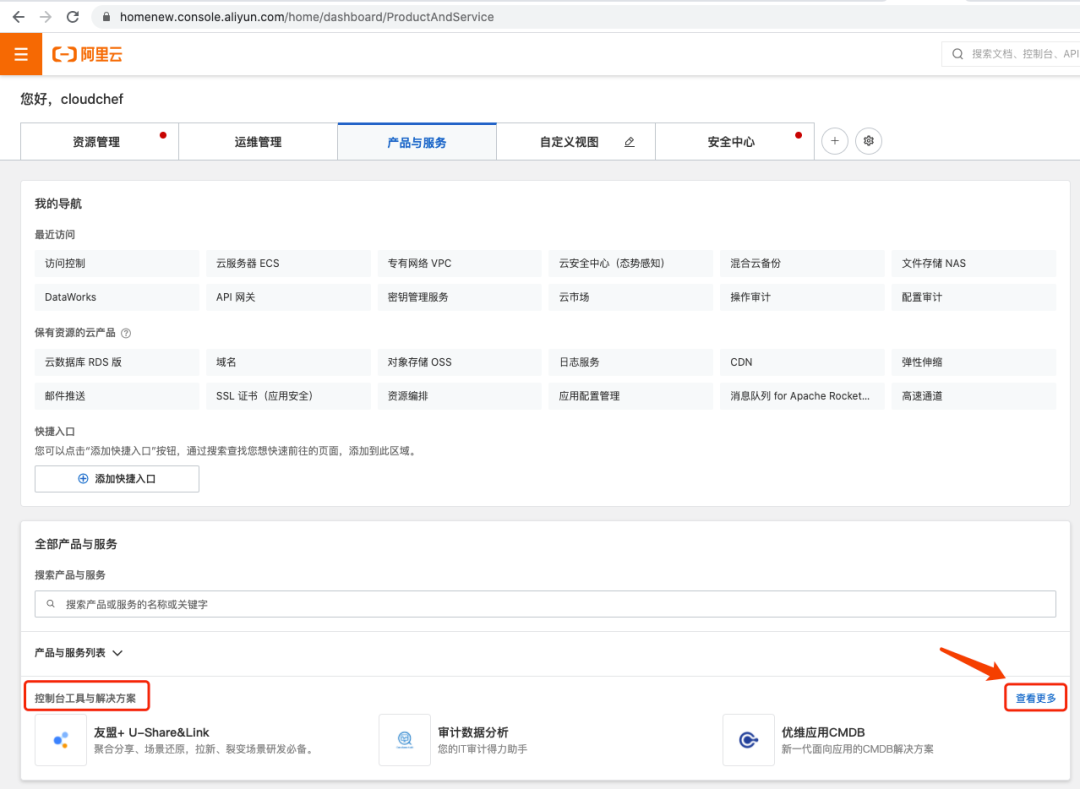The width and height of the screenshot is (1080, 789).
Task: Open 专有网络 VPC
Action: (459, 263)
